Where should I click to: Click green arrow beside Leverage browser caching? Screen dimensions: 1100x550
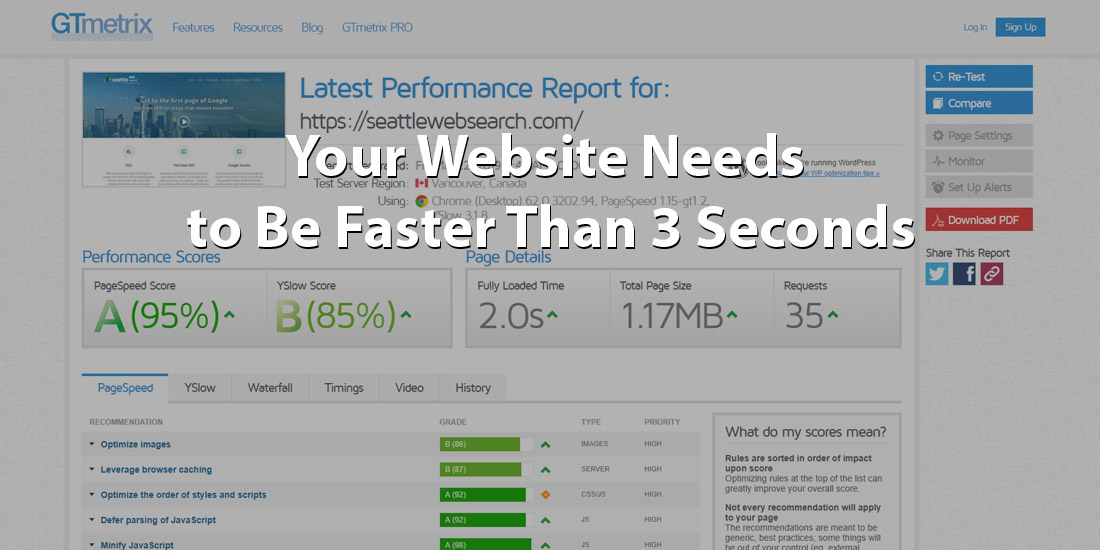545,469
